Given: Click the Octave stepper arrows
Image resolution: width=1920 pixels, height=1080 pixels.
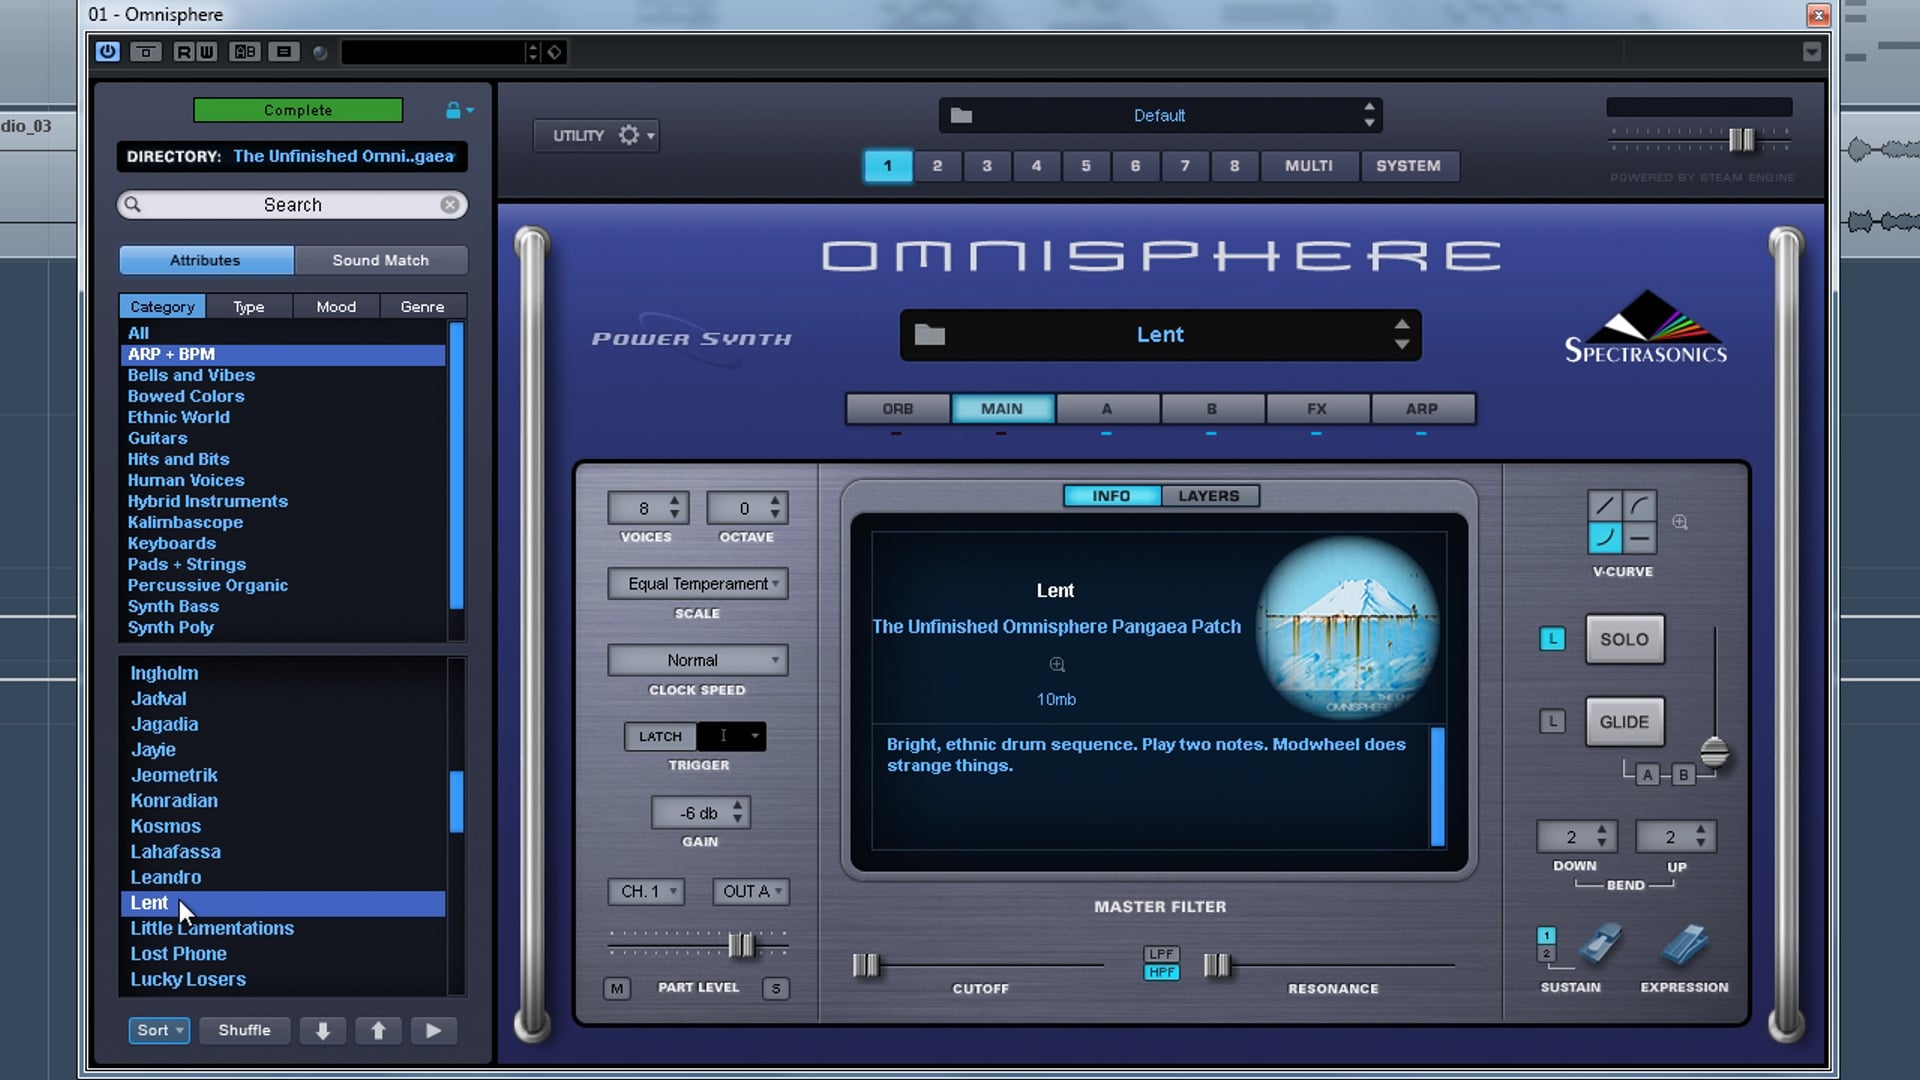Looking at the screenshot, I should tap(775, 508).
